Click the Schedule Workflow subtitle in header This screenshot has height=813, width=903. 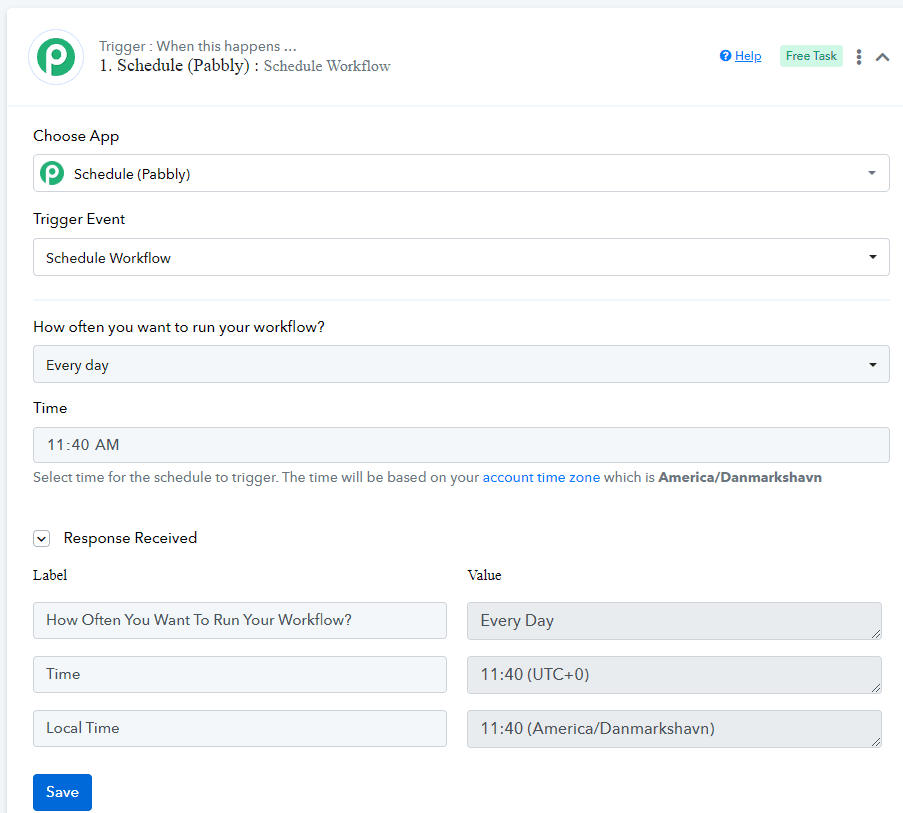pos(327,66)
